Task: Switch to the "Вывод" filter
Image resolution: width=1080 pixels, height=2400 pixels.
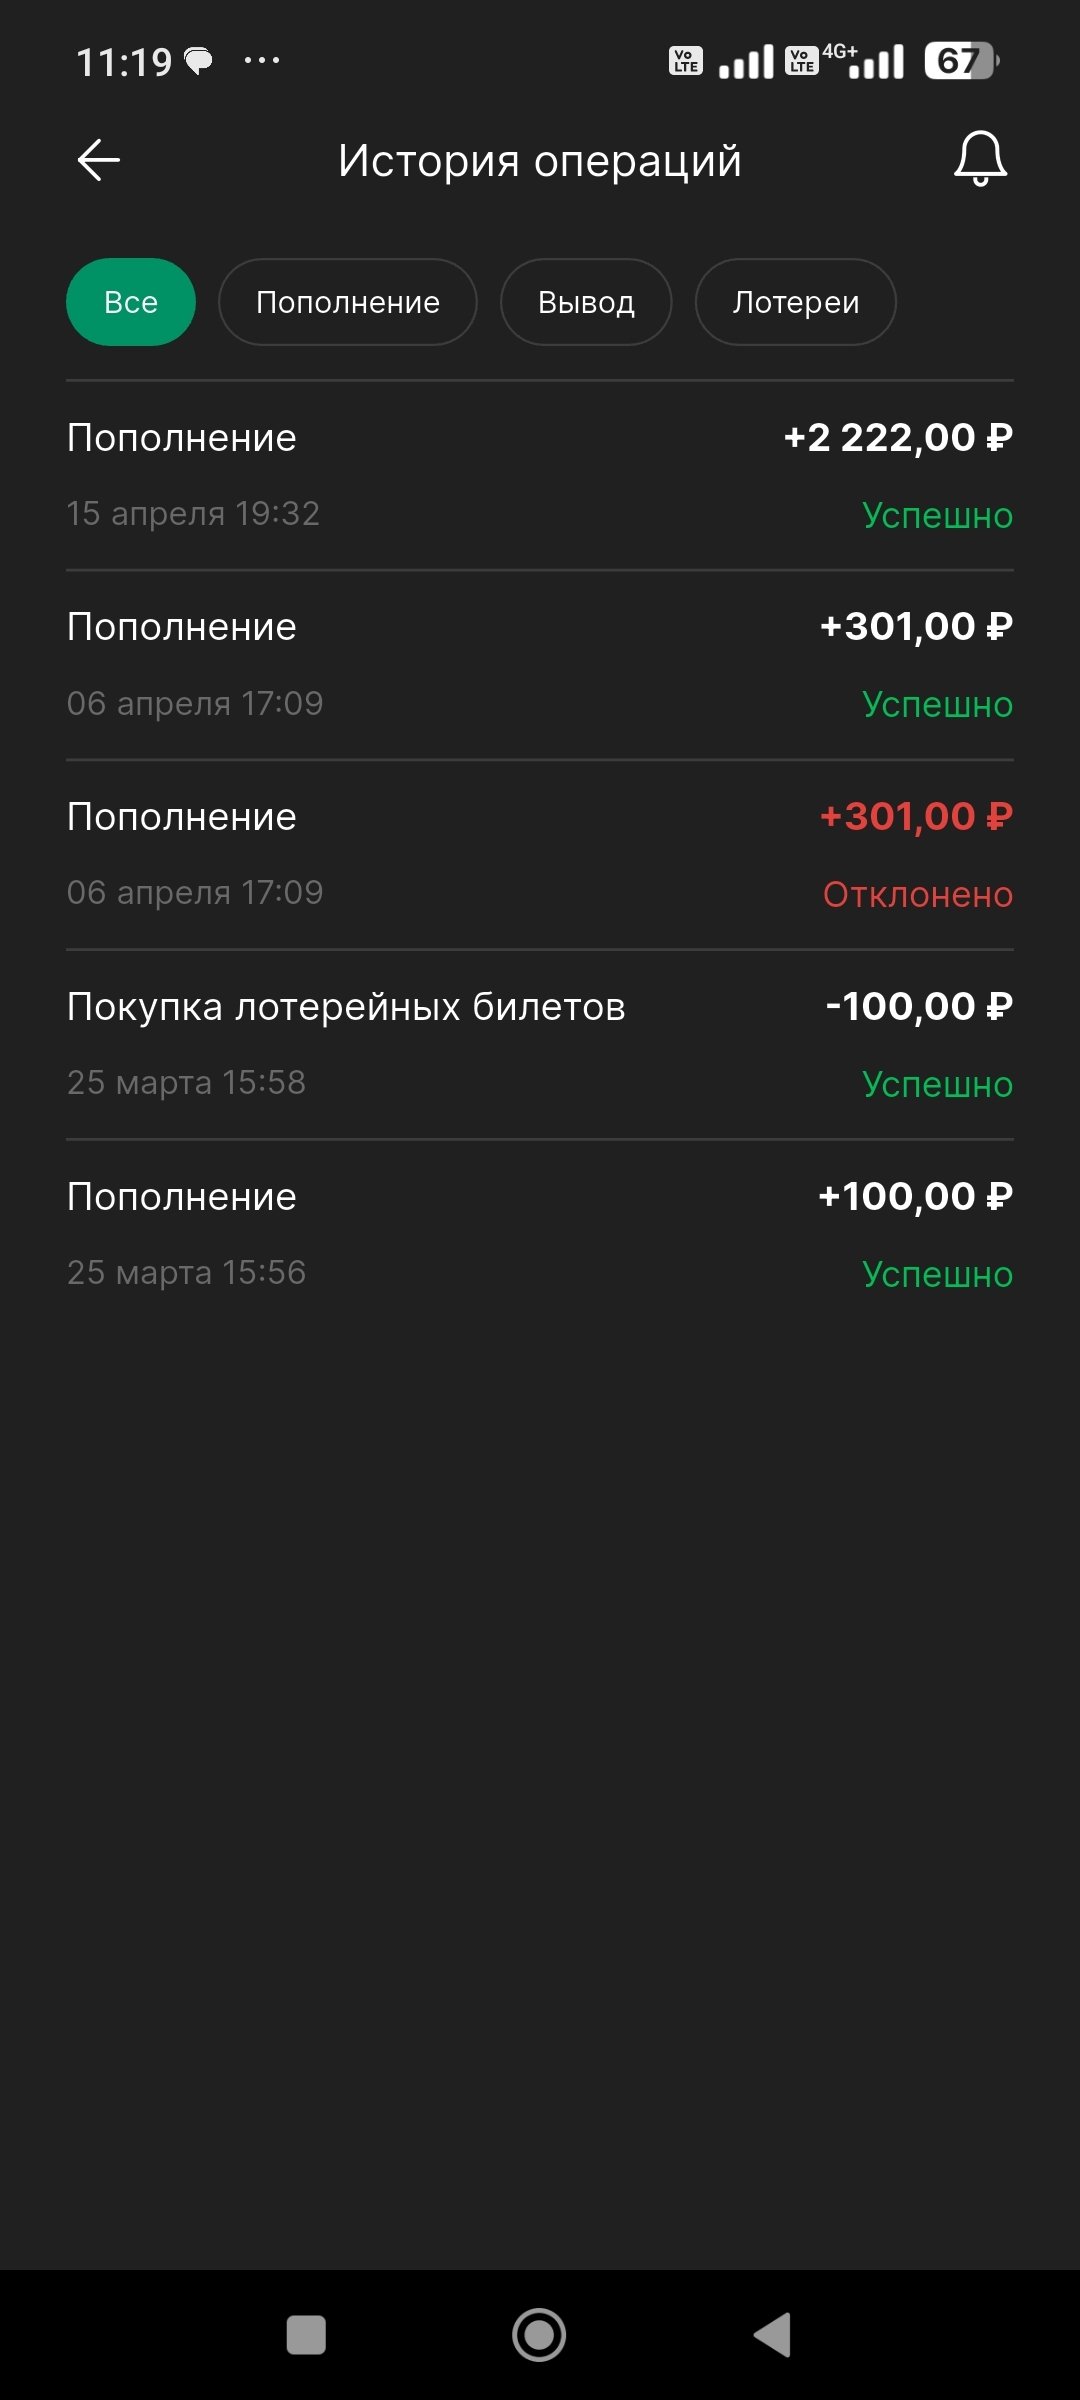Action: point(586,302)
